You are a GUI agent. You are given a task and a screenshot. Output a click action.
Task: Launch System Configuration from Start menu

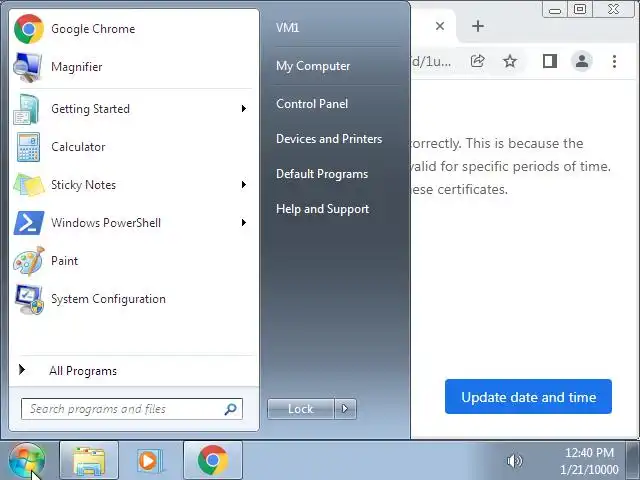point(134,298)
